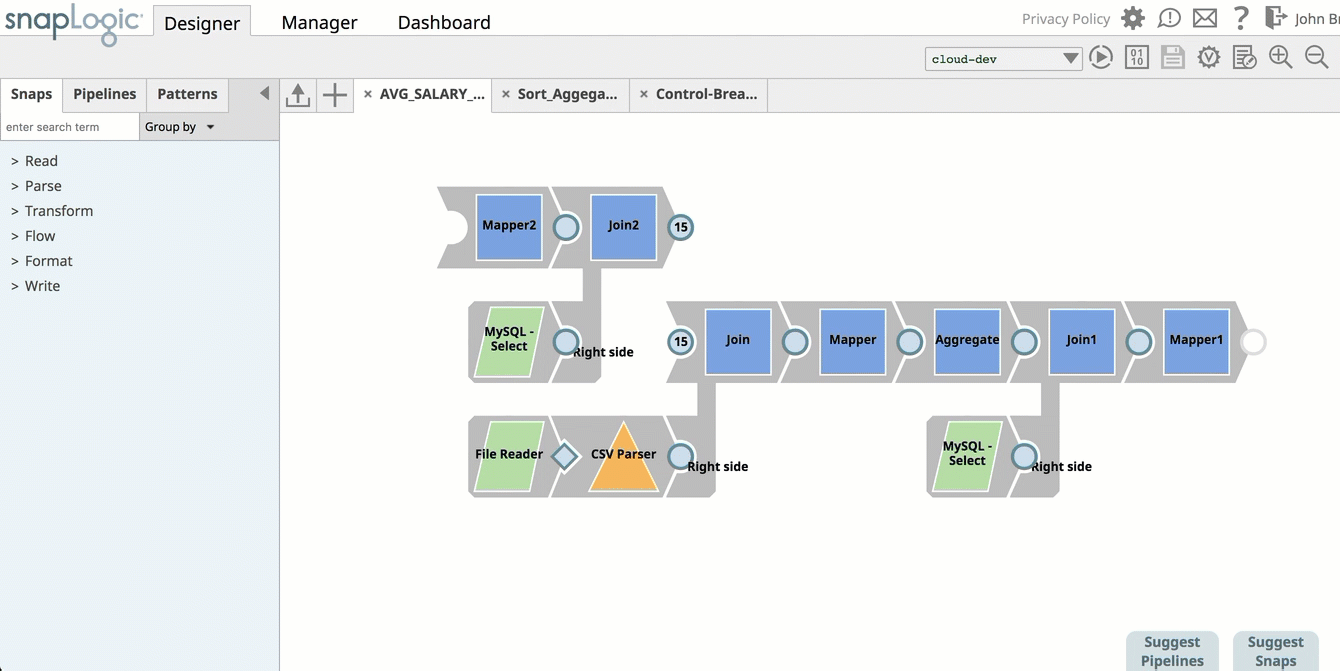Open the Privacy Policy link
The height and width of the screenshot is (671, 1340).
(x=1065, y=19)
